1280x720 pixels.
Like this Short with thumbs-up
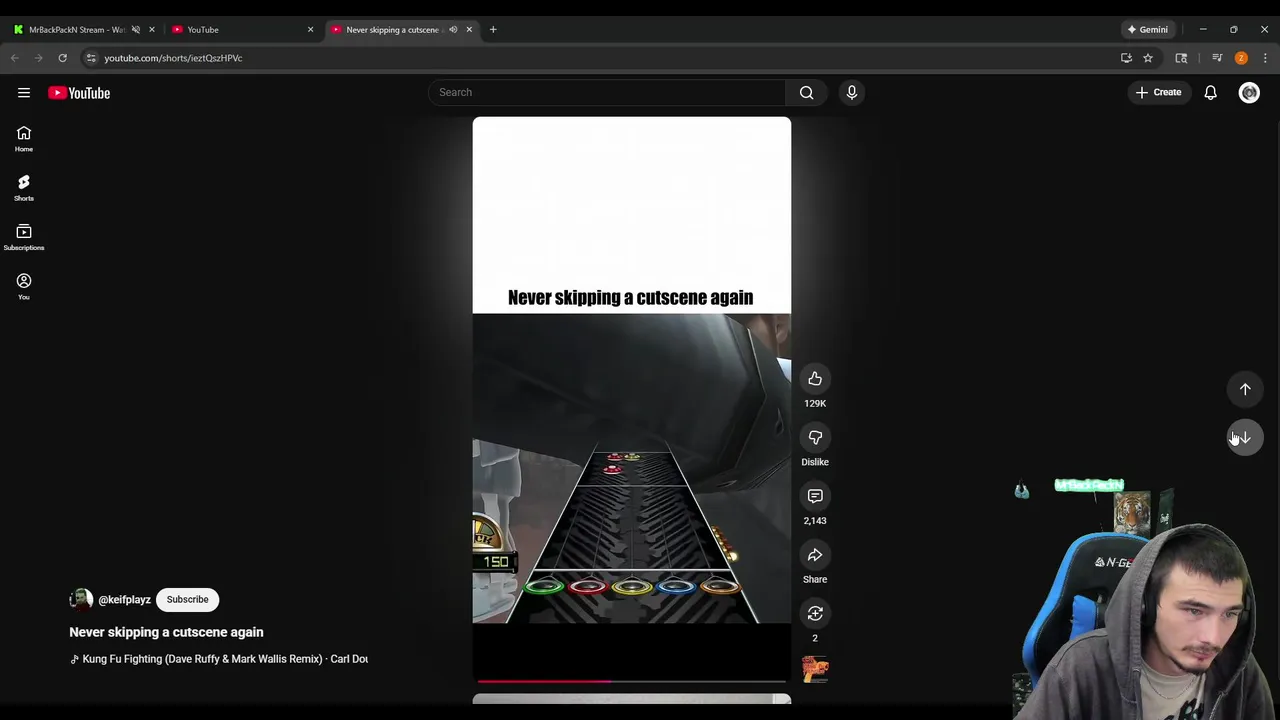pyautogui.click(x=815, y=379)
